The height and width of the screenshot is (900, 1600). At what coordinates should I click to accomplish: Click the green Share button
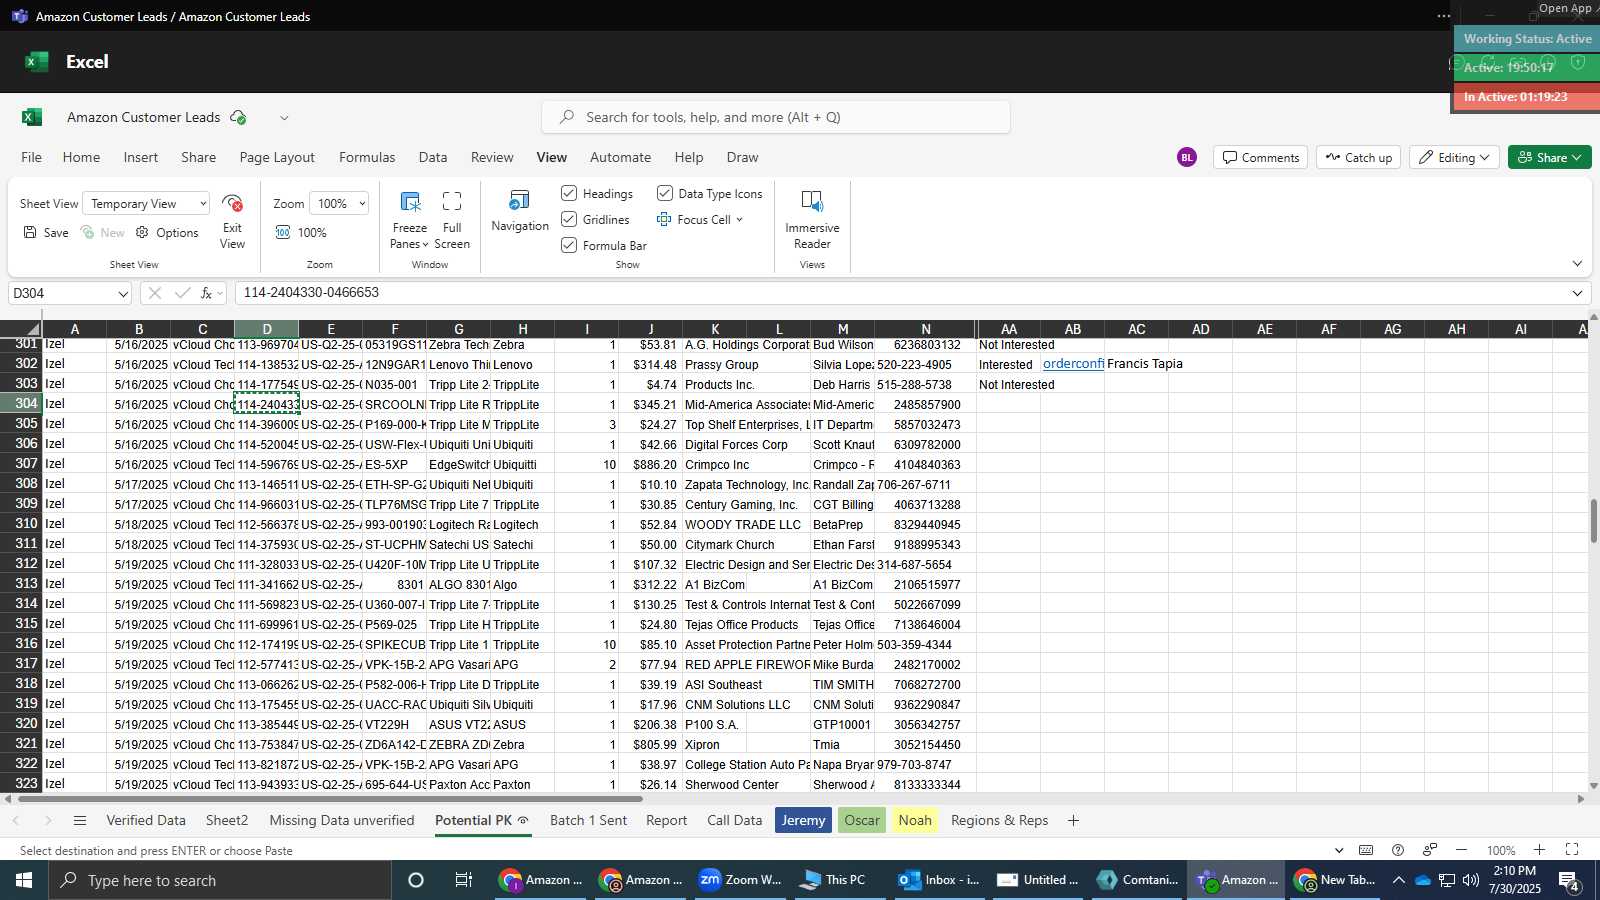pyautogui.click(x=1549, y=157)
